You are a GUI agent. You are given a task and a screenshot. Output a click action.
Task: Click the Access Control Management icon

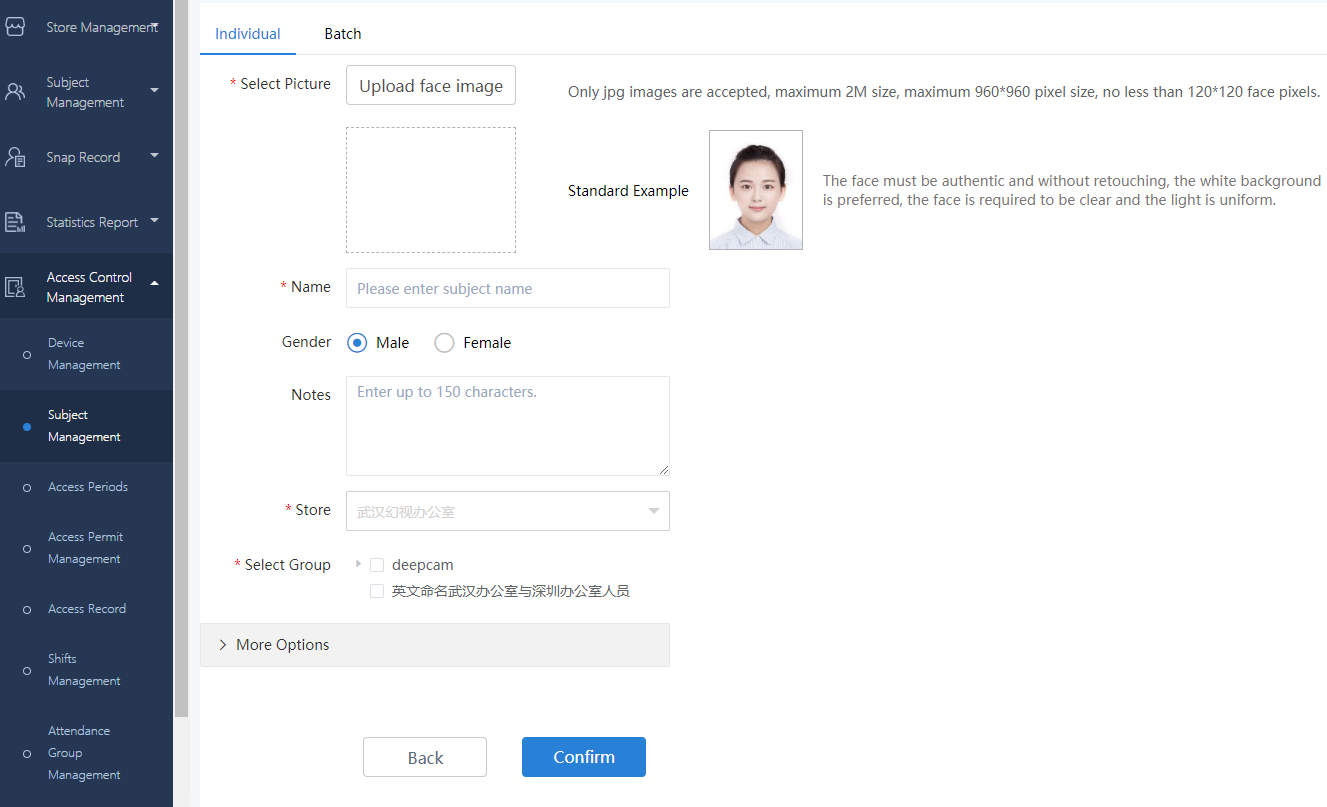[15, 287]
